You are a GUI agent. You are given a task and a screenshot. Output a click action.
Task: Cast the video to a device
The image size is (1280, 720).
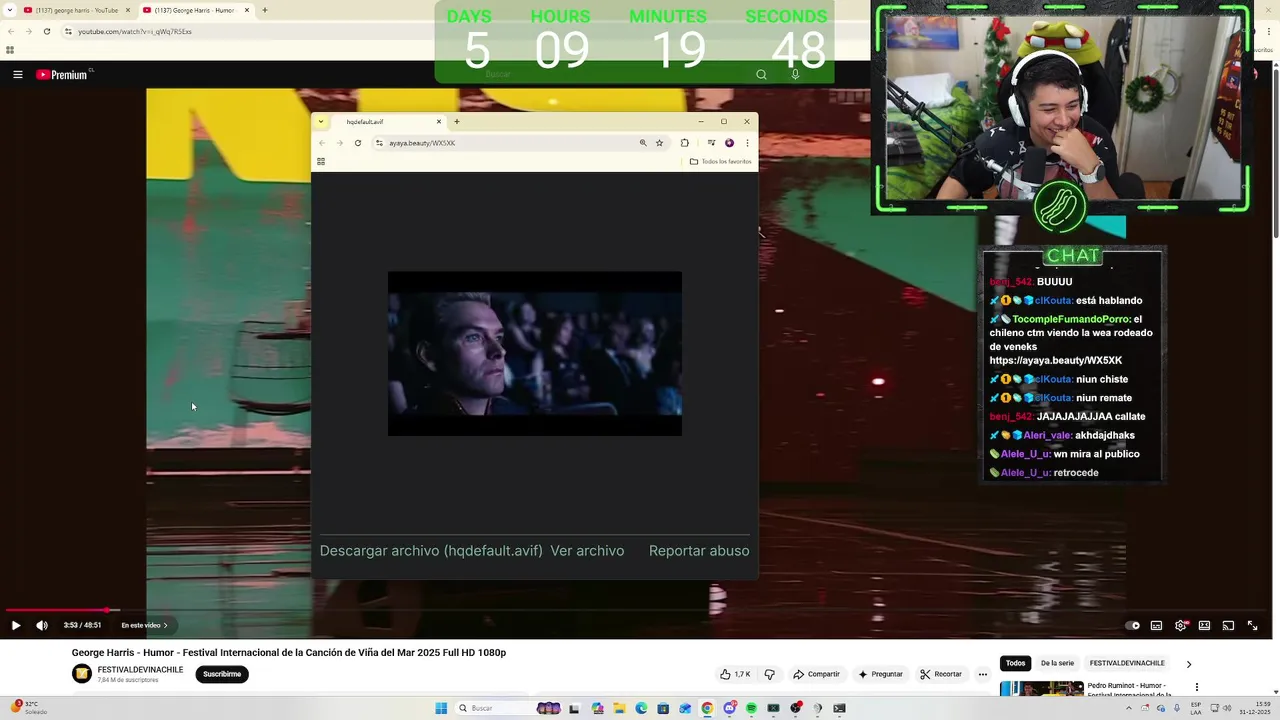1228,625
